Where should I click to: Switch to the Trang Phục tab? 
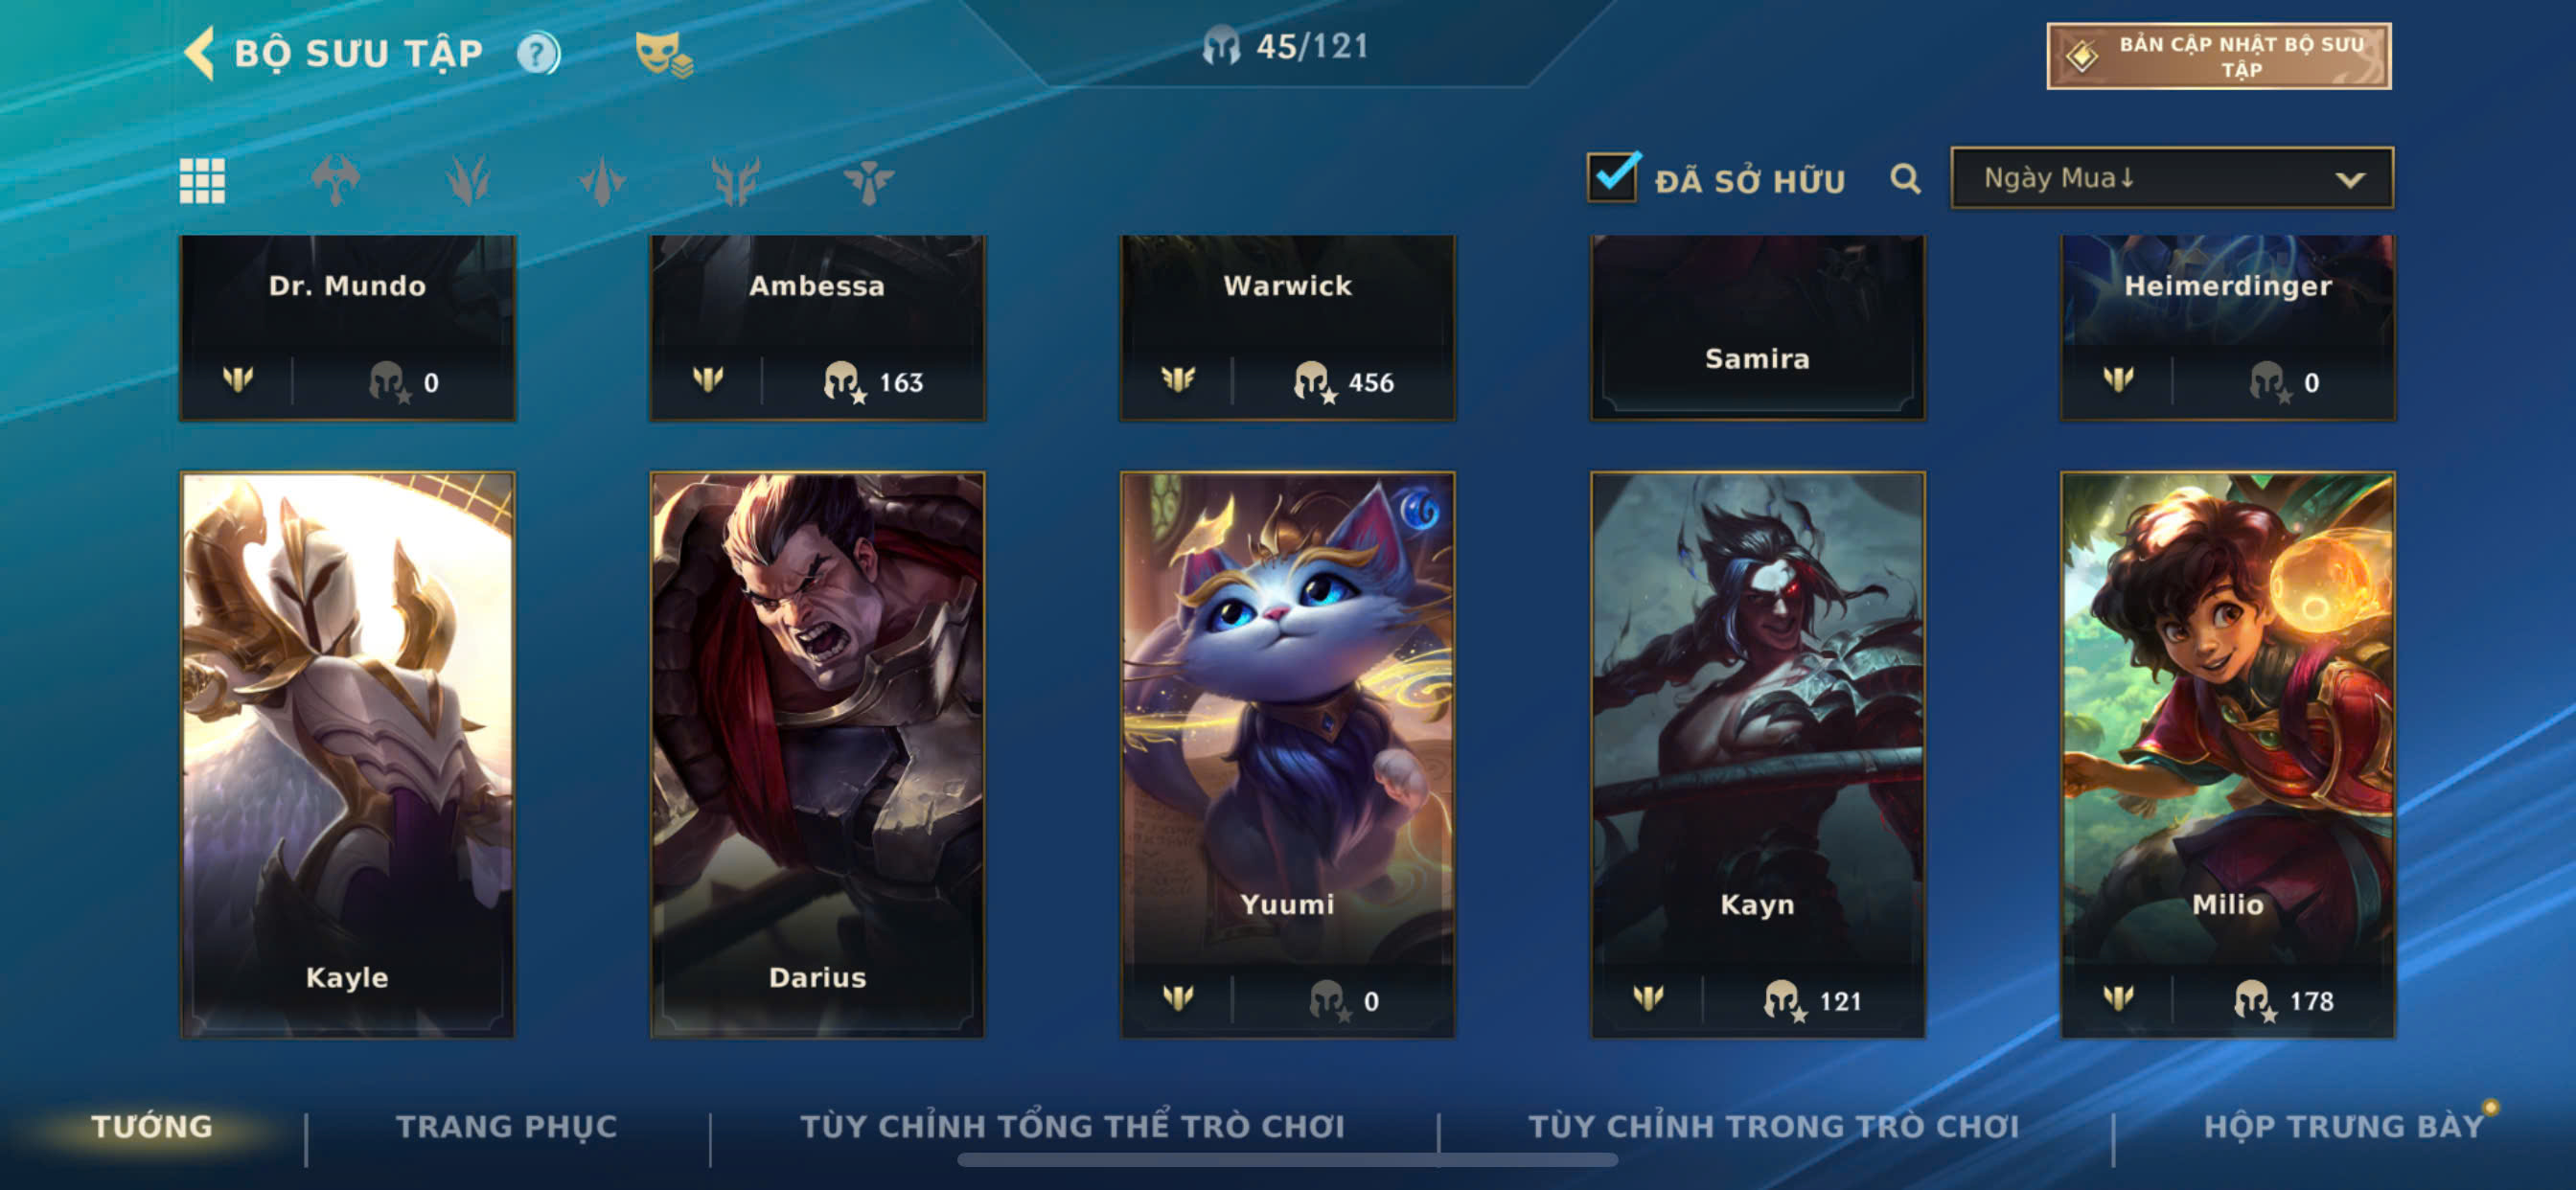click(x=506, y=1126)
